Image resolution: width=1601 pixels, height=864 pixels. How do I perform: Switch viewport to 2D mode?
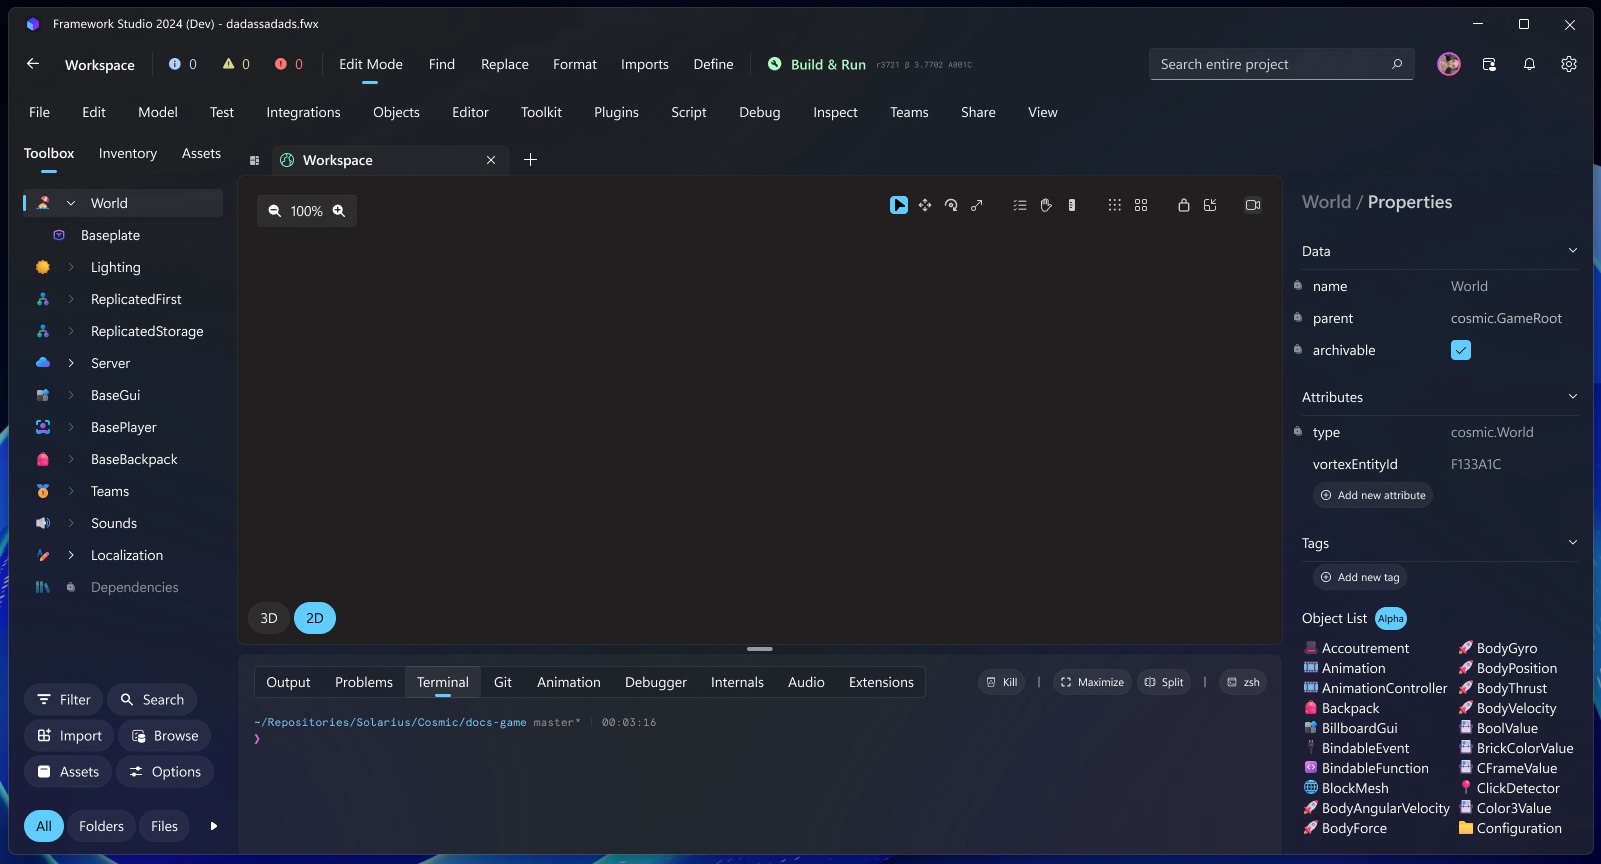pyautogui.click(x=315, y=618)
